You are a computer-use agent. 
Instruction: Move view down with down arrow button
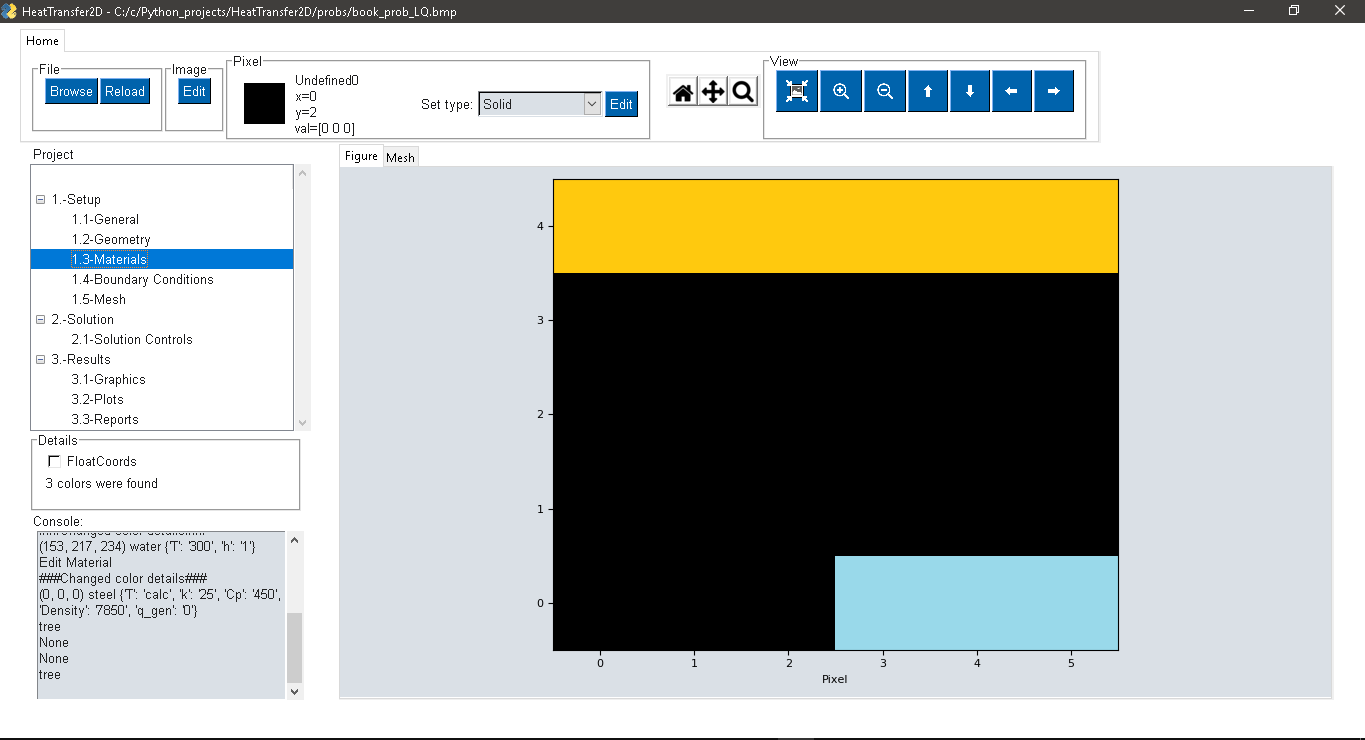[970, 91]
